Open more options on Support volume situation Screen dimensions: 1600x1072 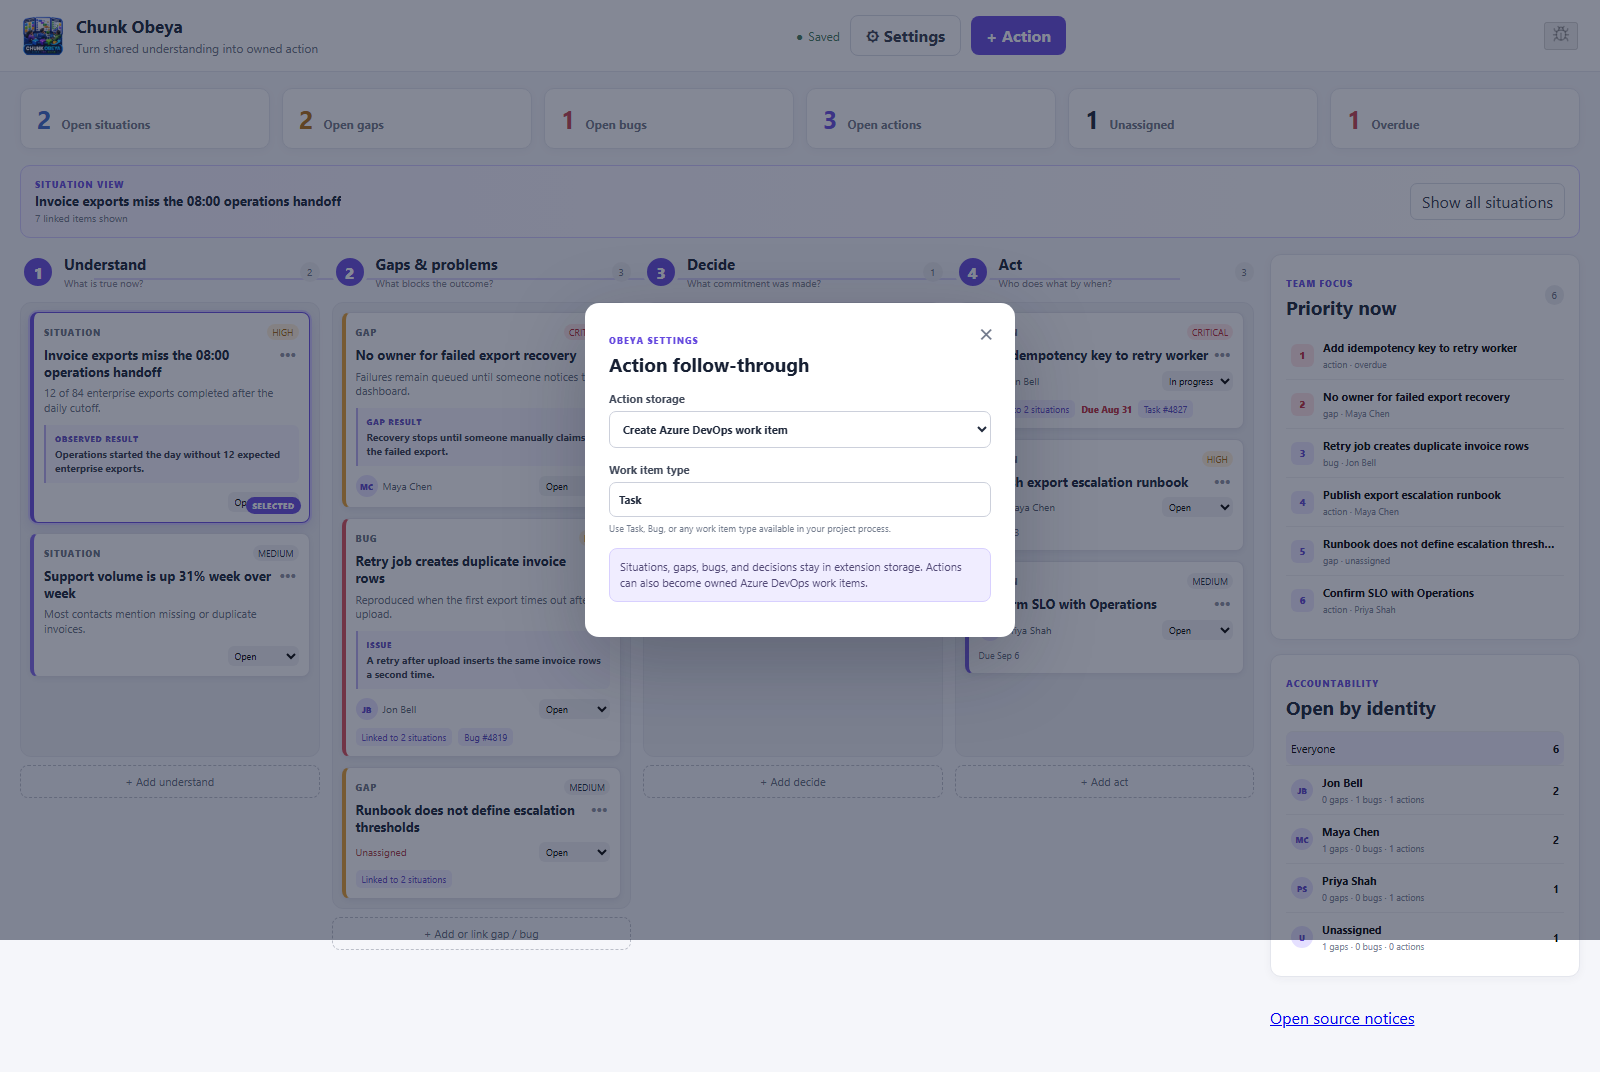tap(288, 576)
